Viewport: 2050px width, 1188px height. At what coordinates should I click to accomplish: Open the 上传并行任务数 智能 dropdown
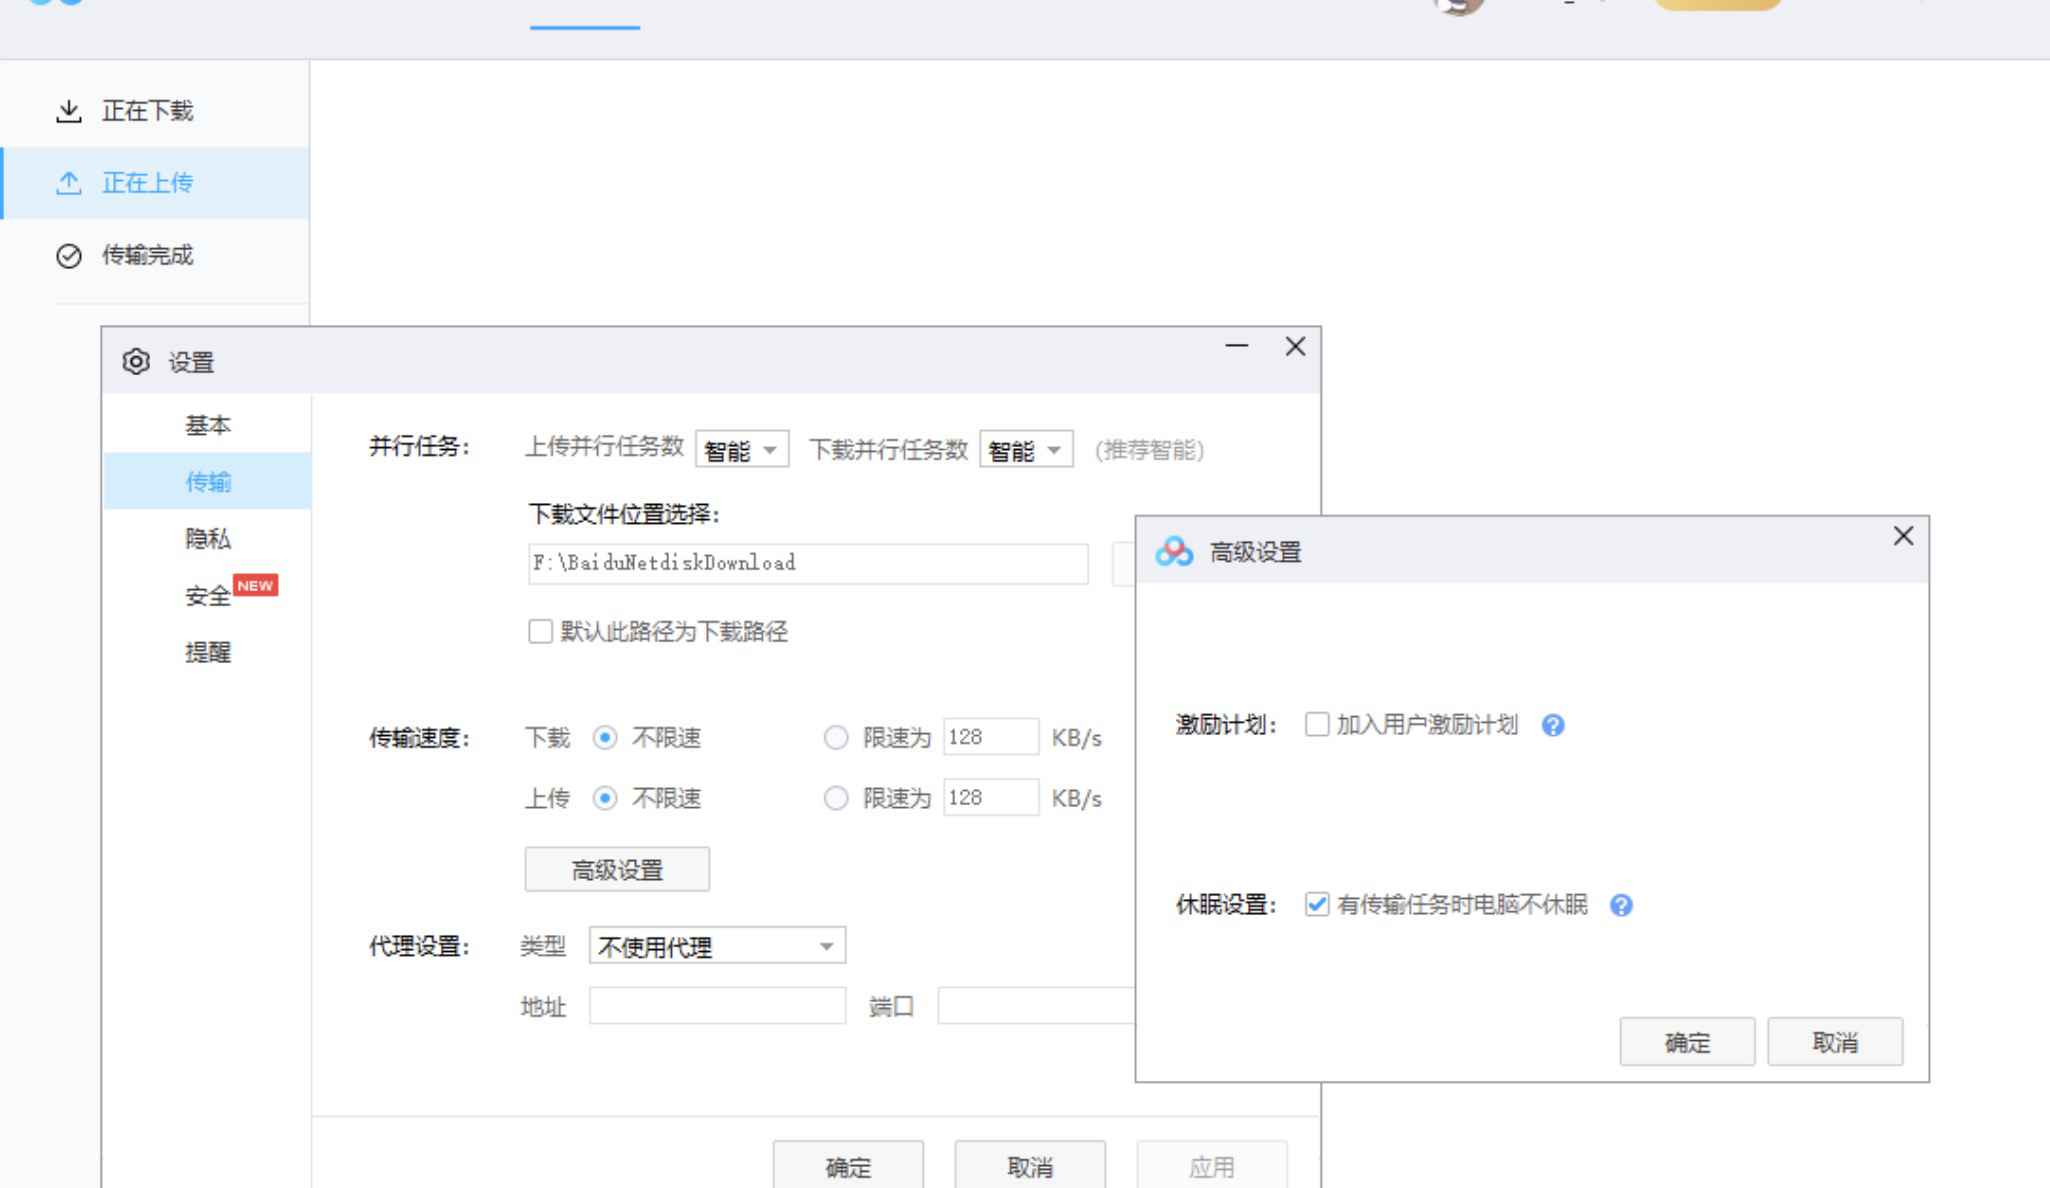pos(741,449)
